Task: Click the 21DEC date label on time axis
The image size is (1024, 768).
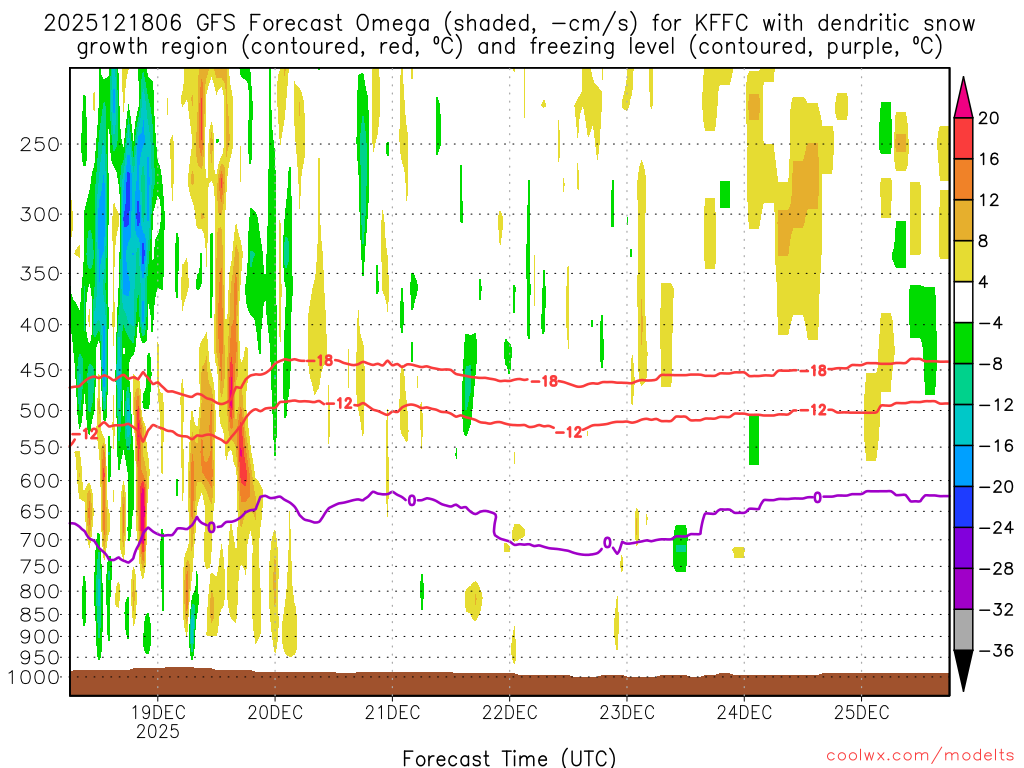Action: coord(392,712)
